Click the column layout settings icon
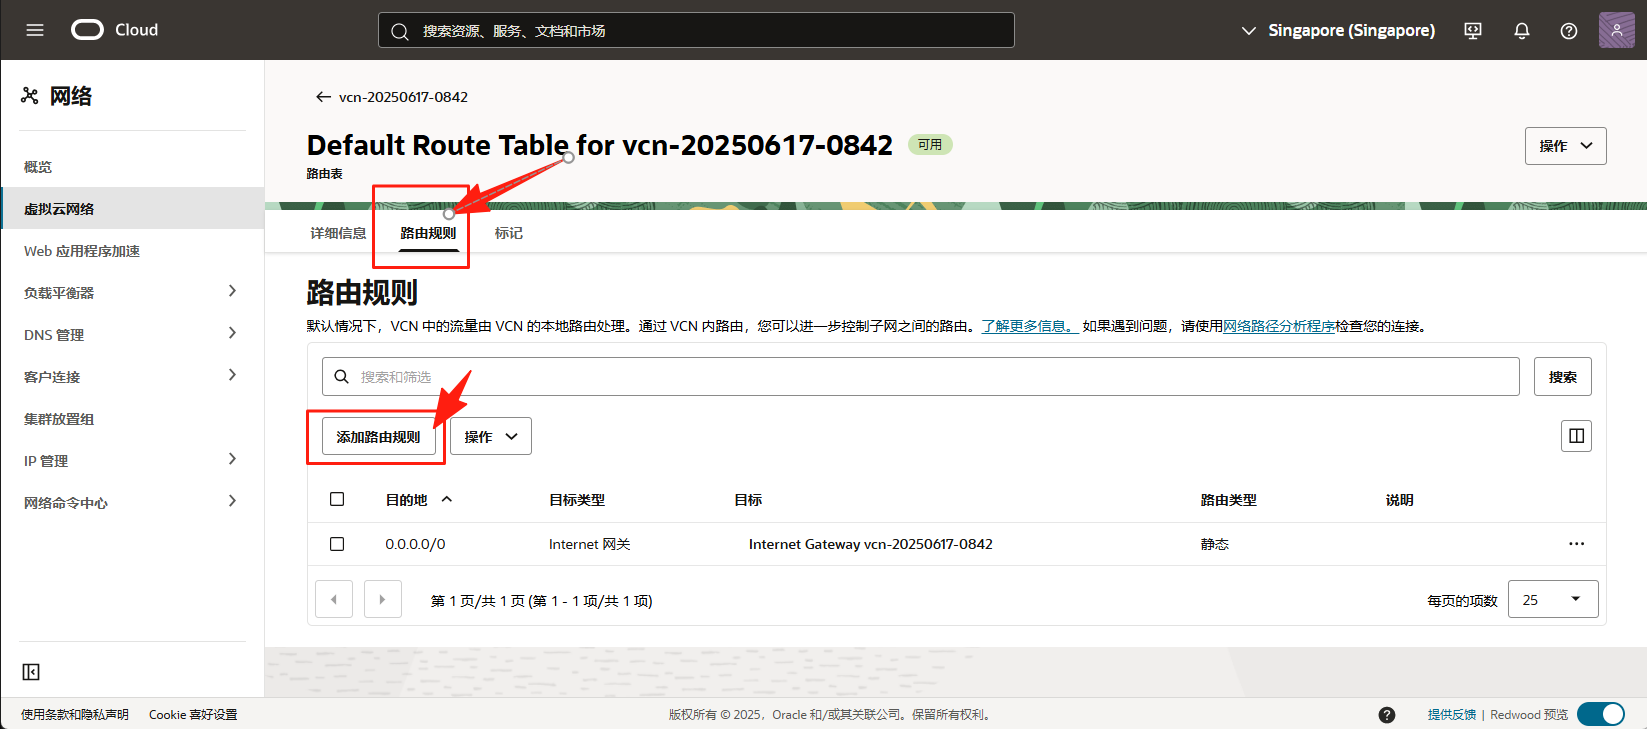The width and height of the screenshot is (1647, 729). click(1576, 436)
